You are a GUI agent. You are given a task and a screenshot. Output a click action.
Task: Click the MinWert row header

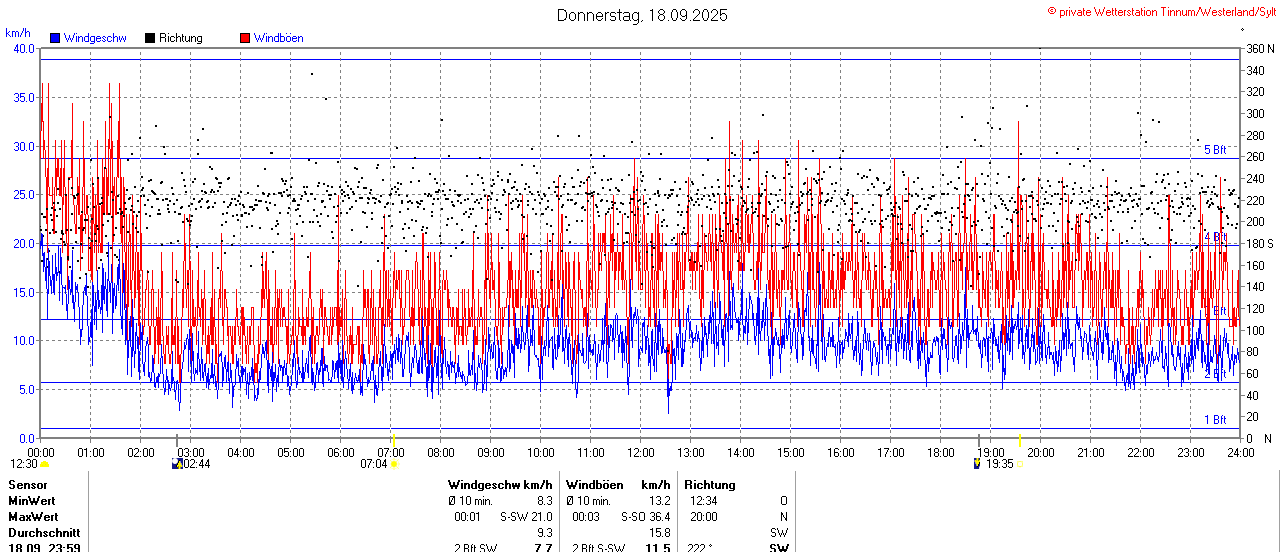tap(32, 501)
